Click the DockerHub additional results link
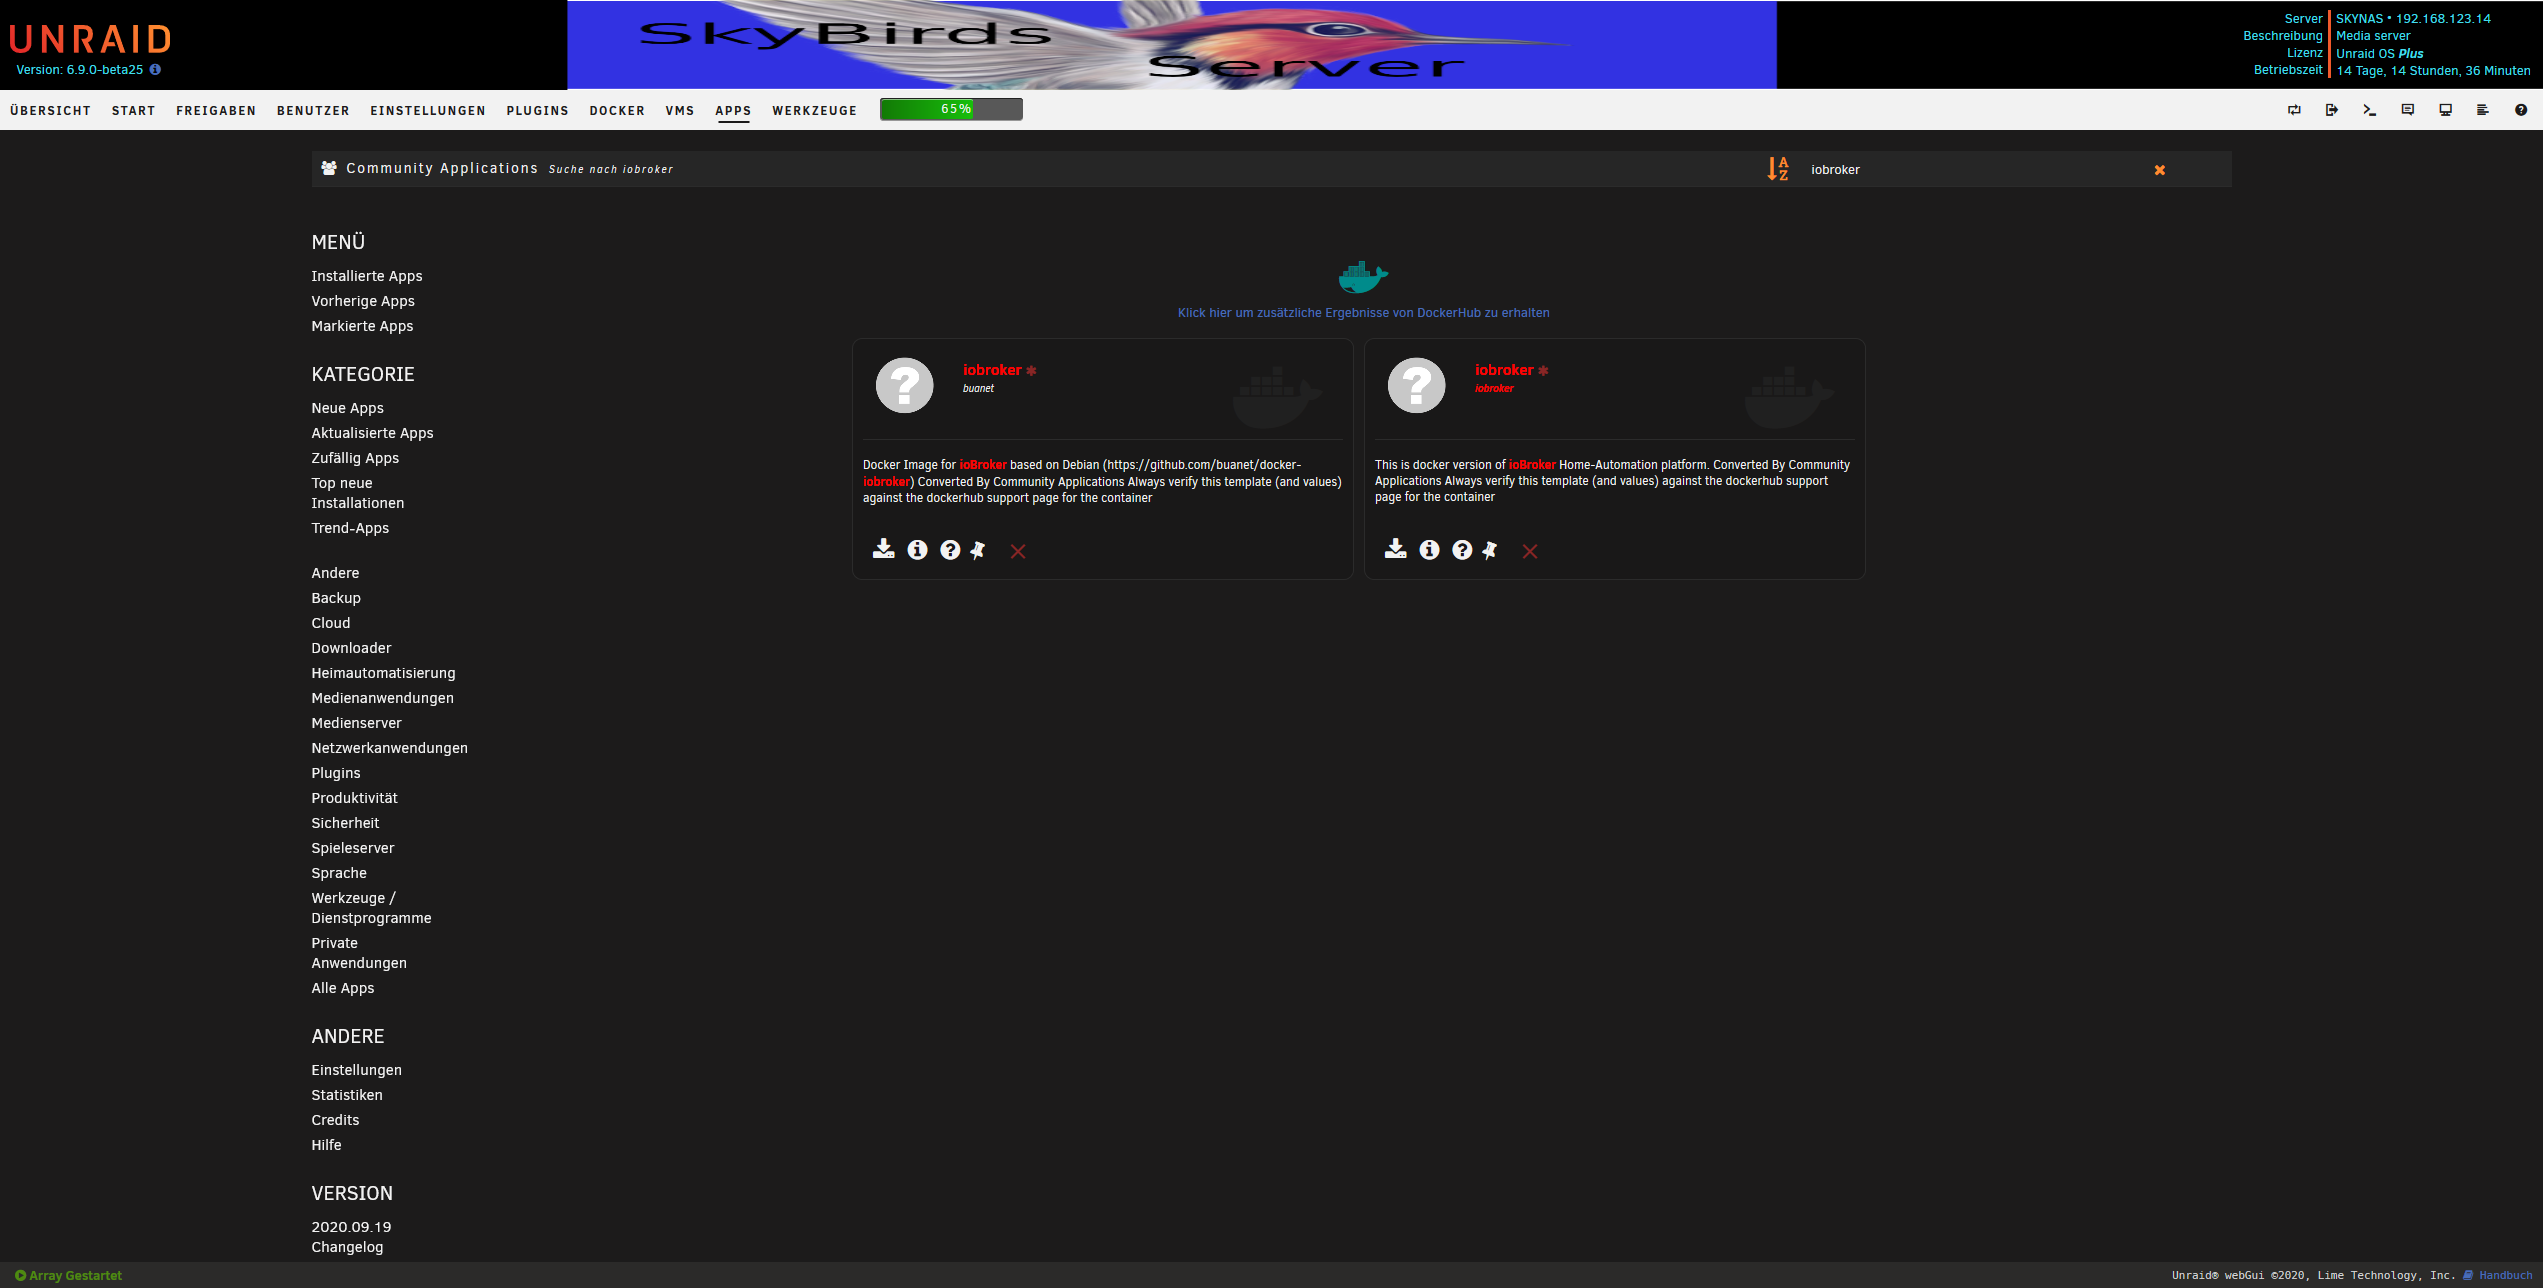Screen dimensions: 2543x1288 tap(1363, 313)
